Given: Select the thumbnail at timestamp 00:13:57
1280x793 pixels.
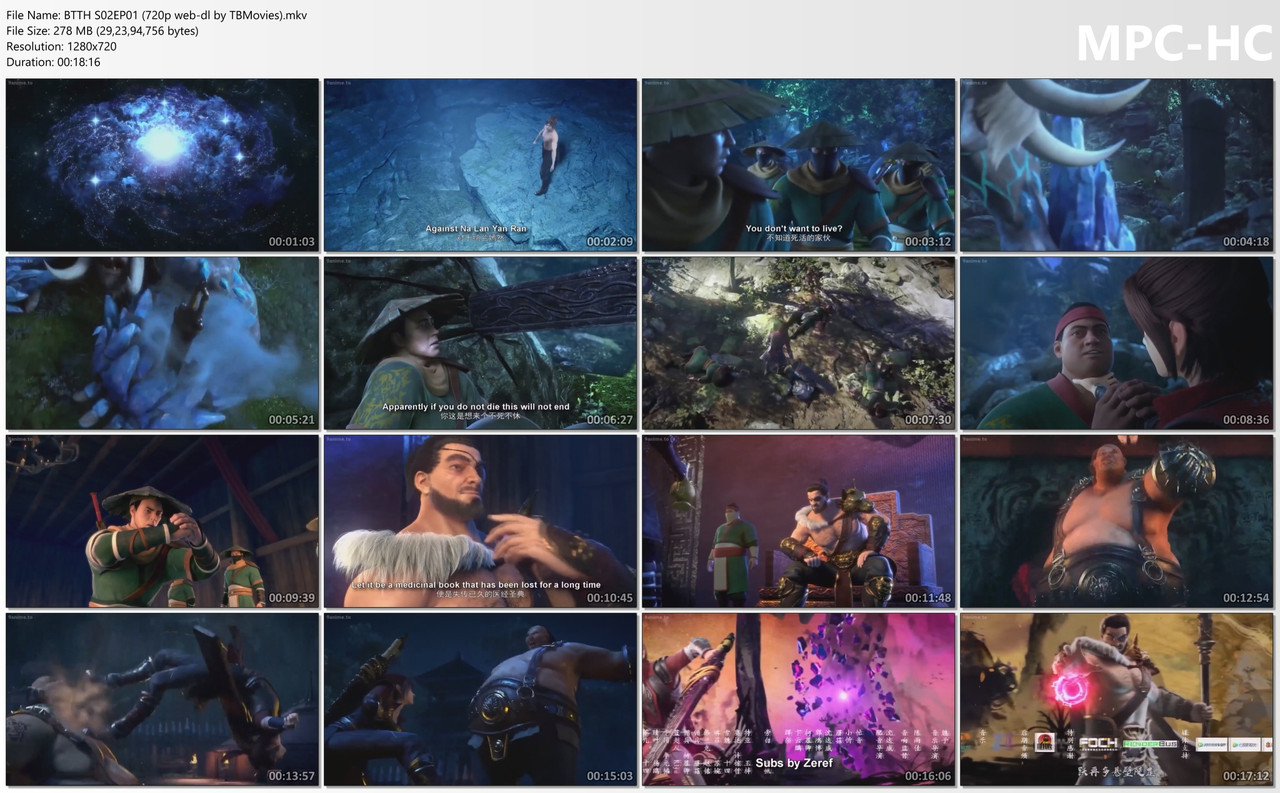Looking at the screenshot, I should [x=162, y=699].
